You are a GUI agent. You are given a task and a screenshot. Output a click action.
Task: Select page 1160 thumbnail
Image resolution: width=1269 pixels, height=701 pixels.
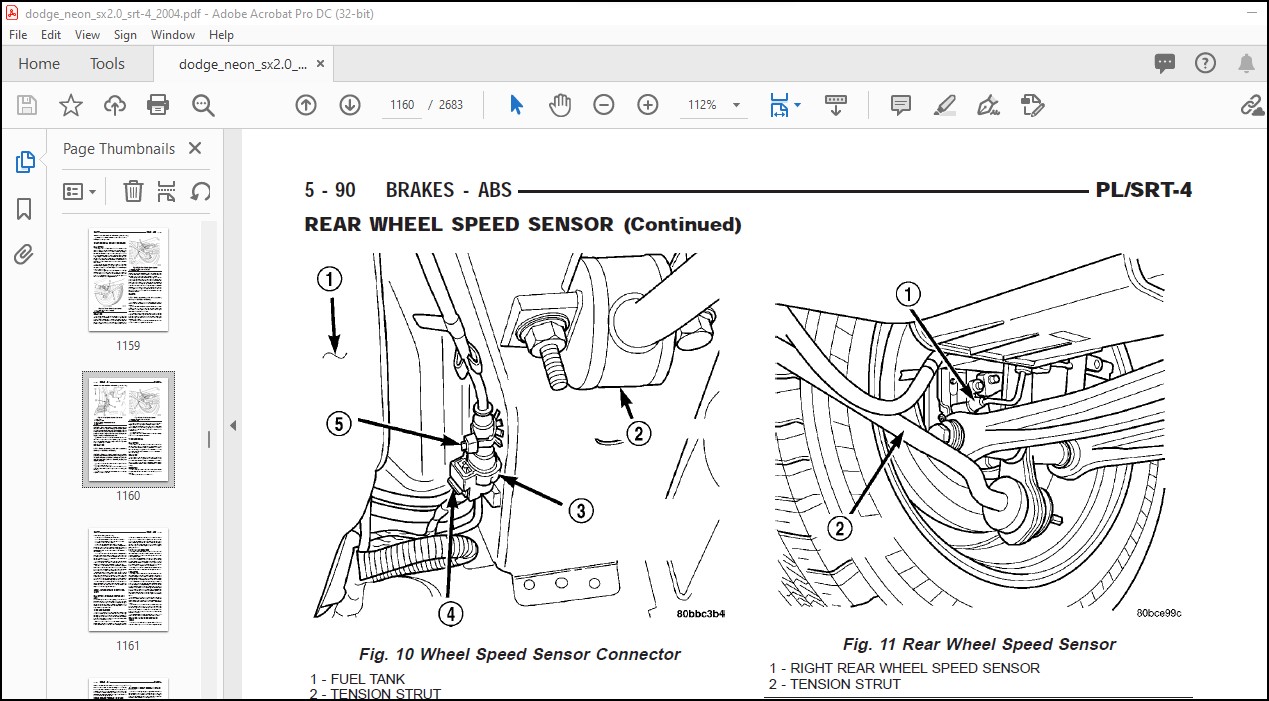[128, 429]
